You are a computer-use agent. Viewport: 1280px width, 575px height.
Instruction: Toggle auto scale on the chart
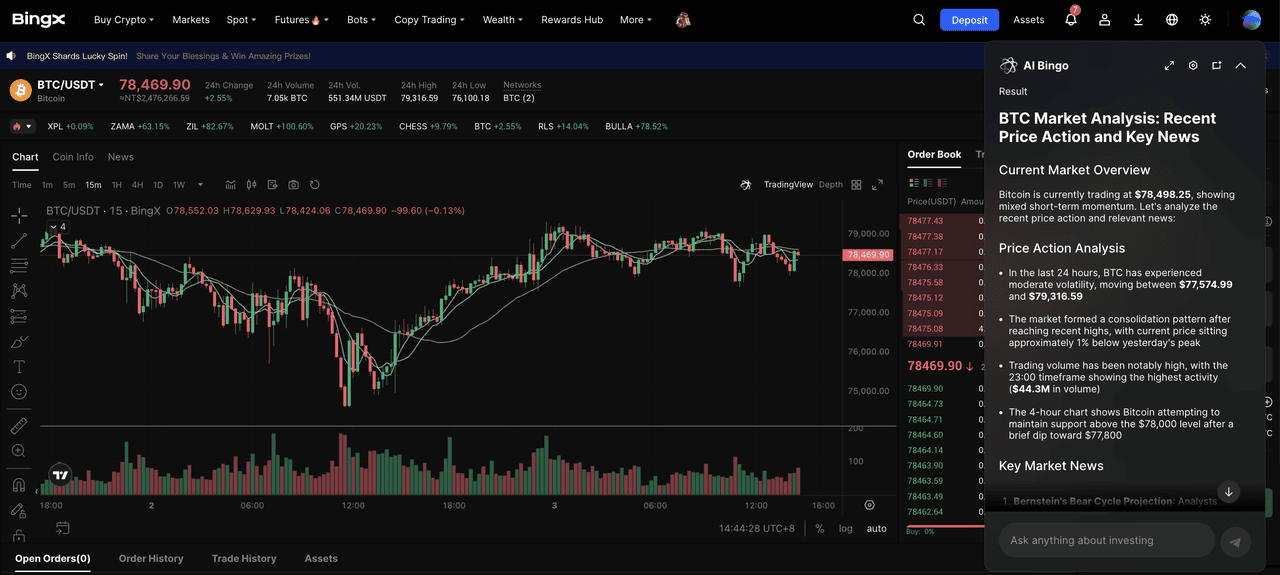coord(876,528)
